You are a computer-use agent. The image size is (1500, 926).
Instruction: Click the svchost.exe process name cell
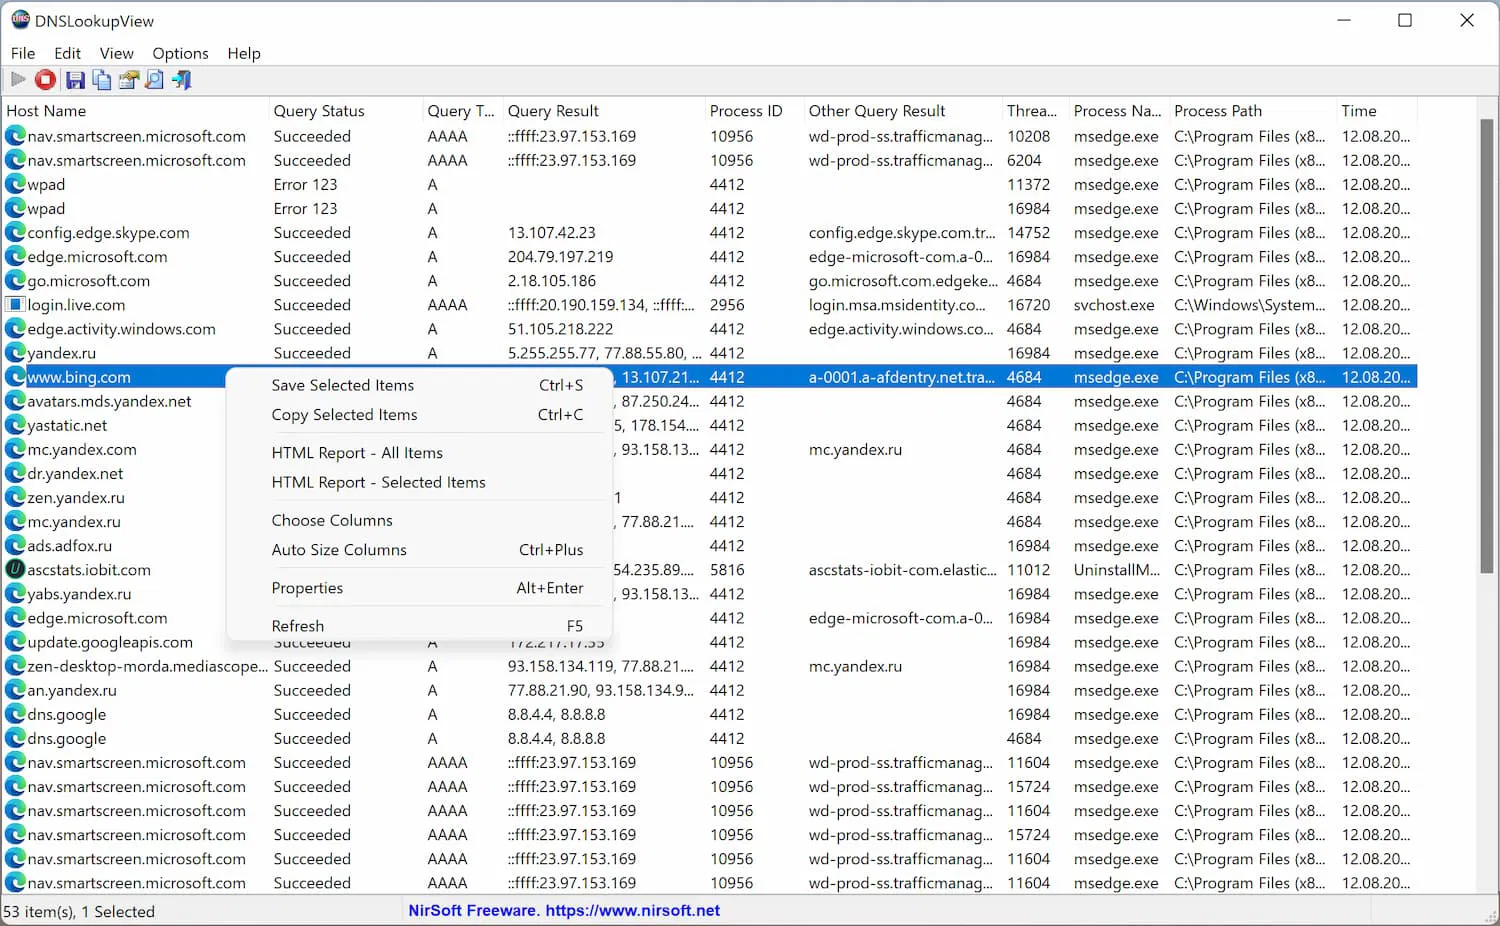(1114, 305)
